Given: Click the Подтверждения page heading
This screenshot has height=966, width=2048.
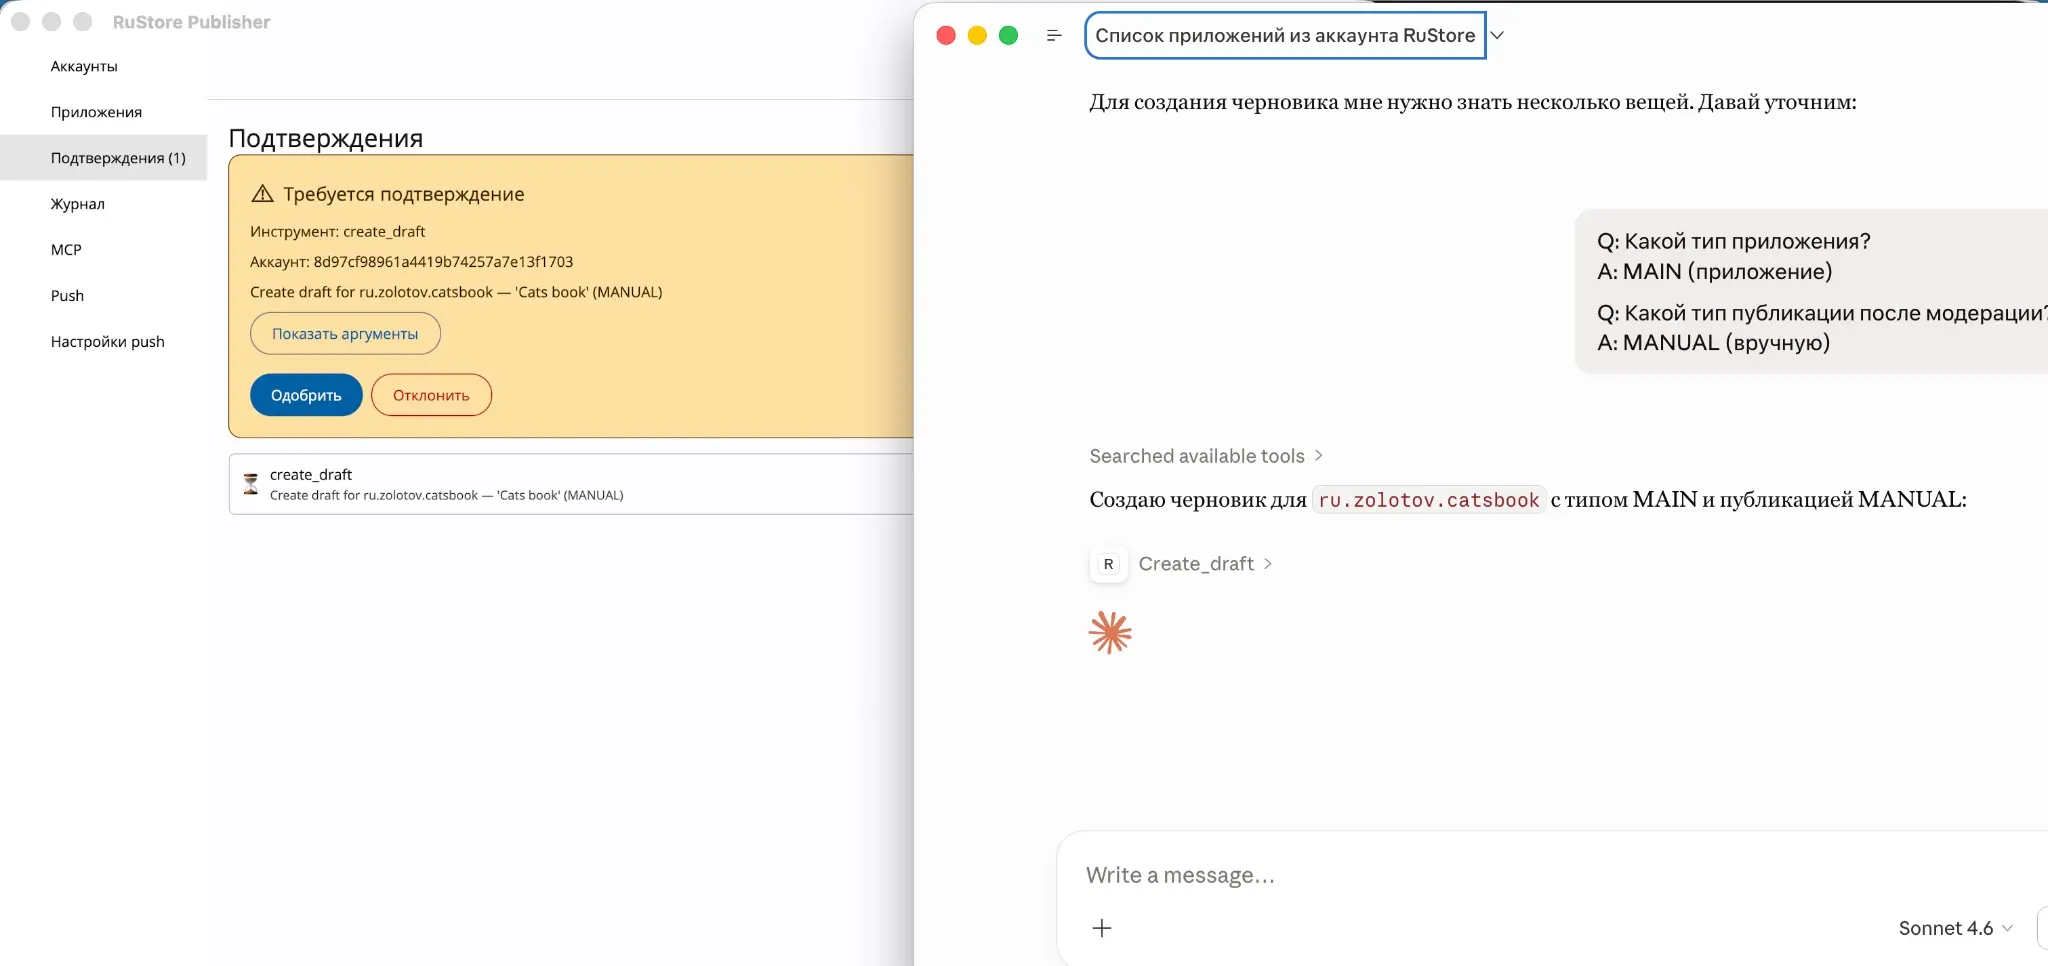Looking at the screenshot, I should pyautogui.click(x=326, y=138).
